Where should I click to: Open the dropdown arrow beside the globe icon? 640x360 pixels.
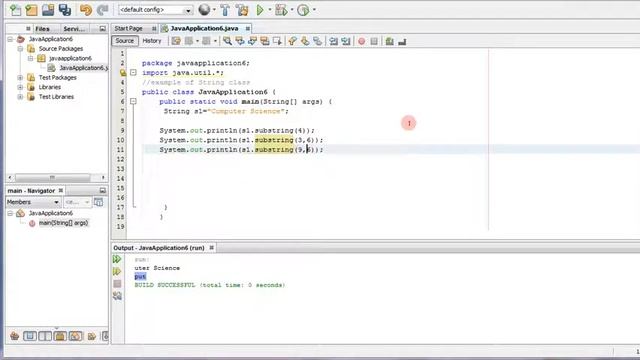click(214, 10)
